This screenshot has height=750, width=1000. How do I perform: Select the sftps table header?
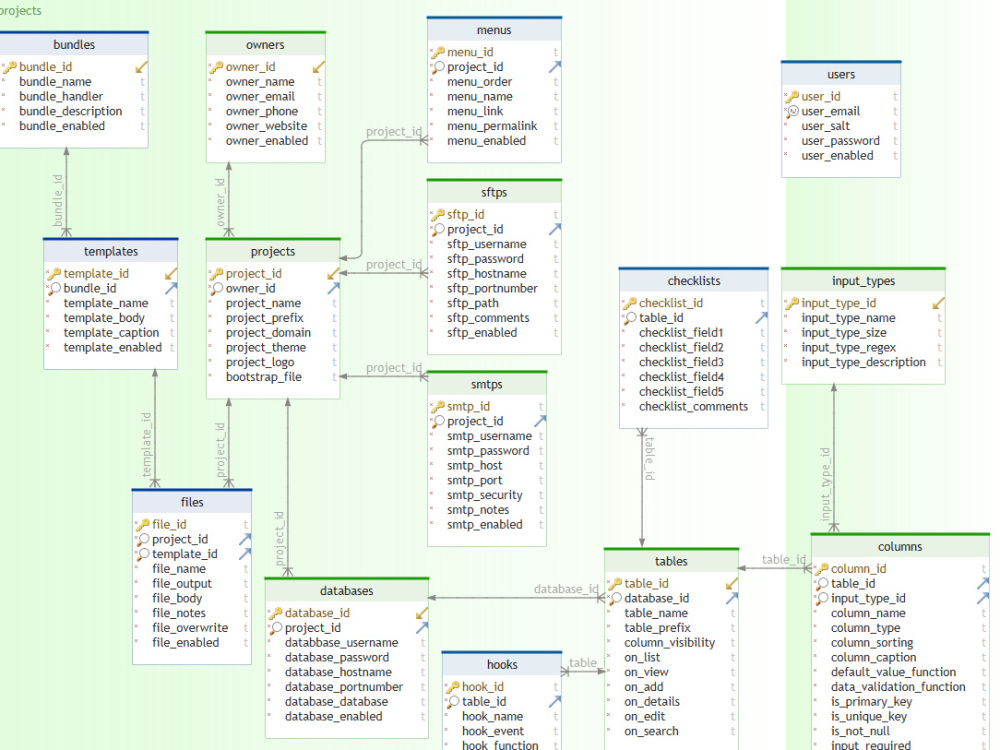coord(494,191)
